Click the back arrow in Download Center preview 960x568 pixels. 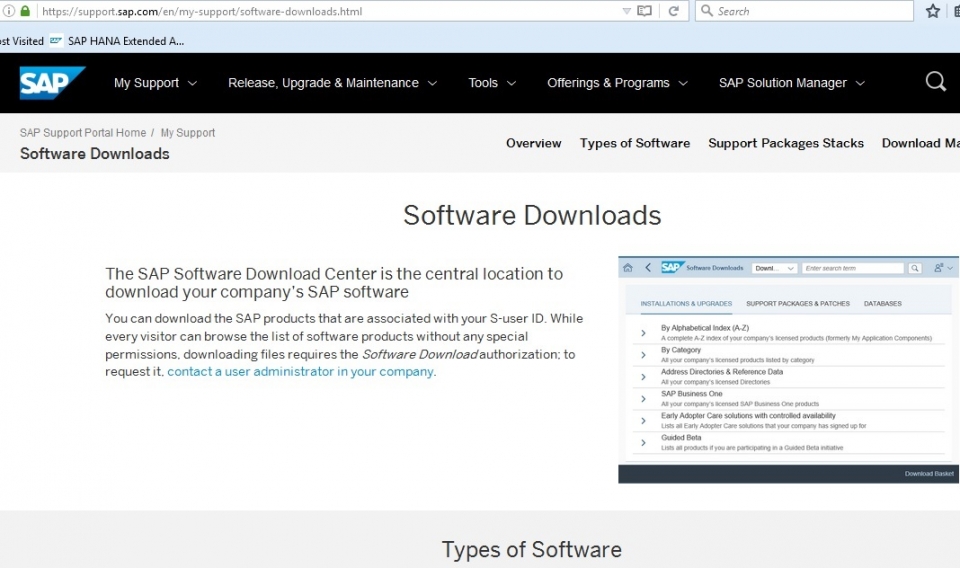click(648, 268)
